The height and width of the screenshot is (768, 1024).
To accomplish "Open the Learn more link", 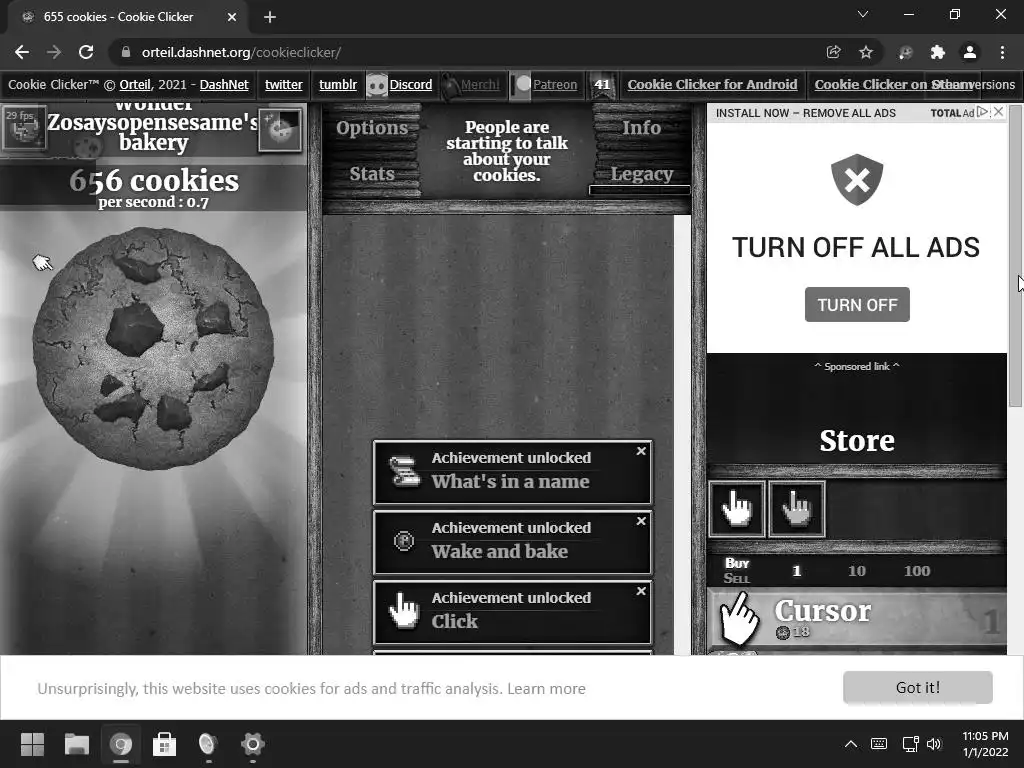I will coord(546,688).
